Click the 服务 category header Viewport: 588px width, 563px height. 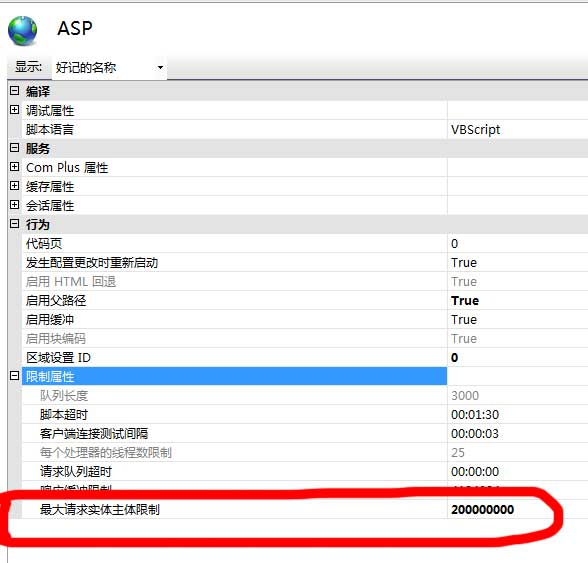click(38, 149)
